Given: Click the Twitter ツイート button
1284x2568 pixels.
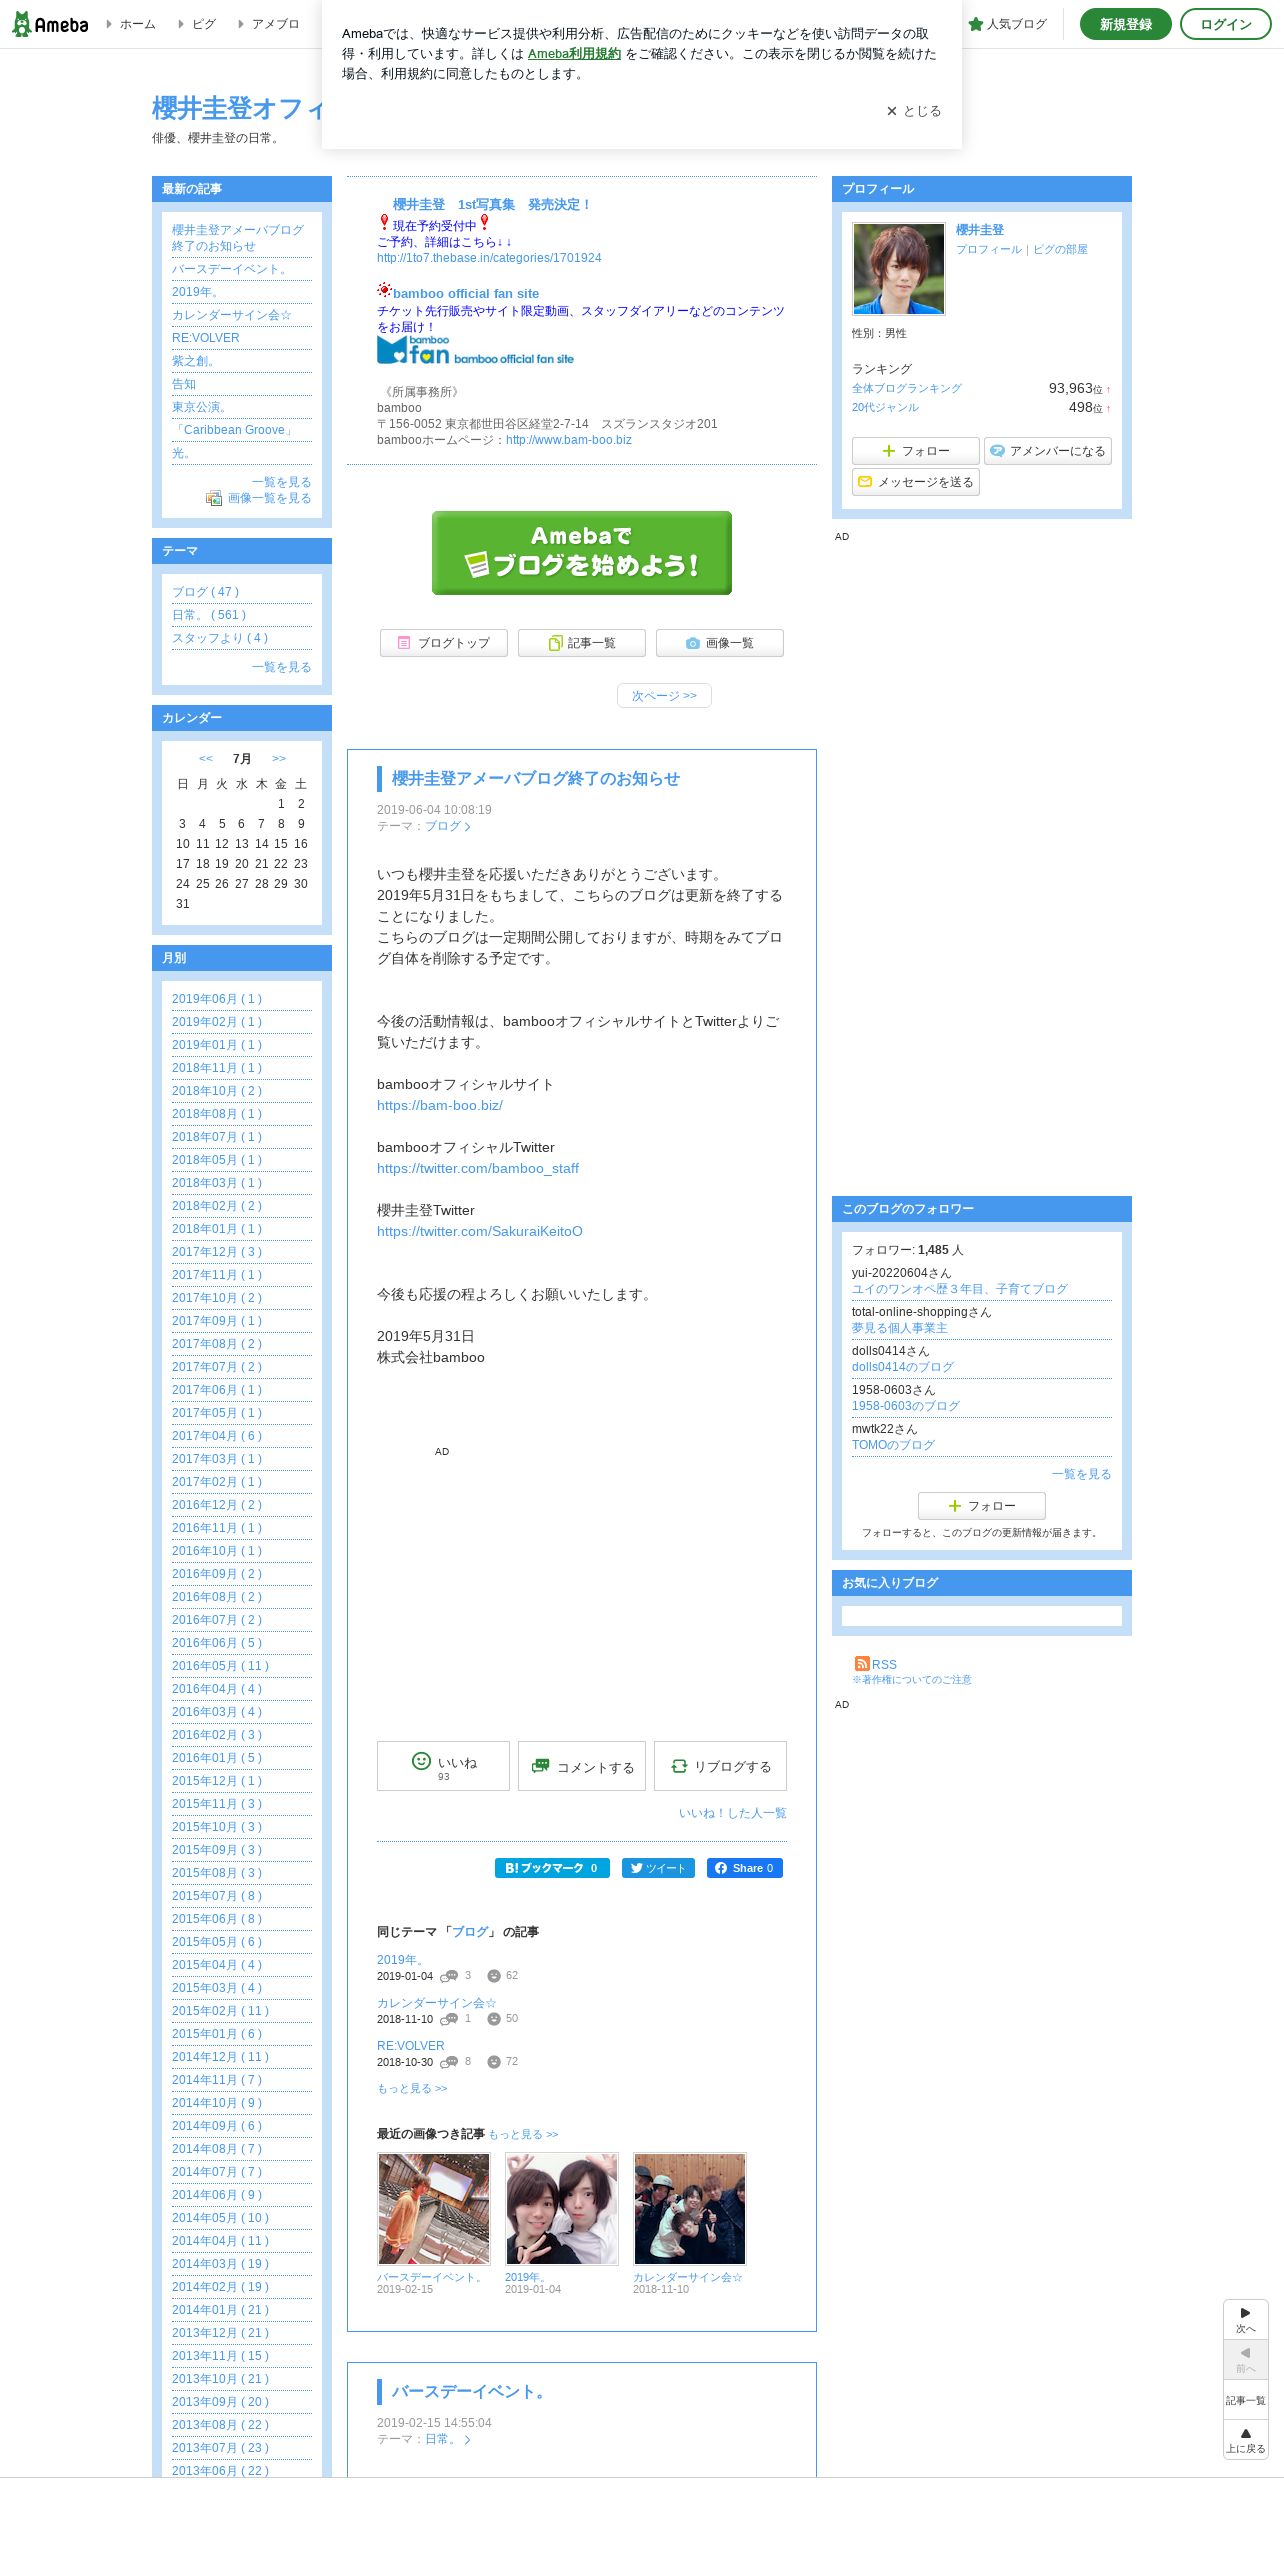Looking at the screenshot, I should point(658,1868).
